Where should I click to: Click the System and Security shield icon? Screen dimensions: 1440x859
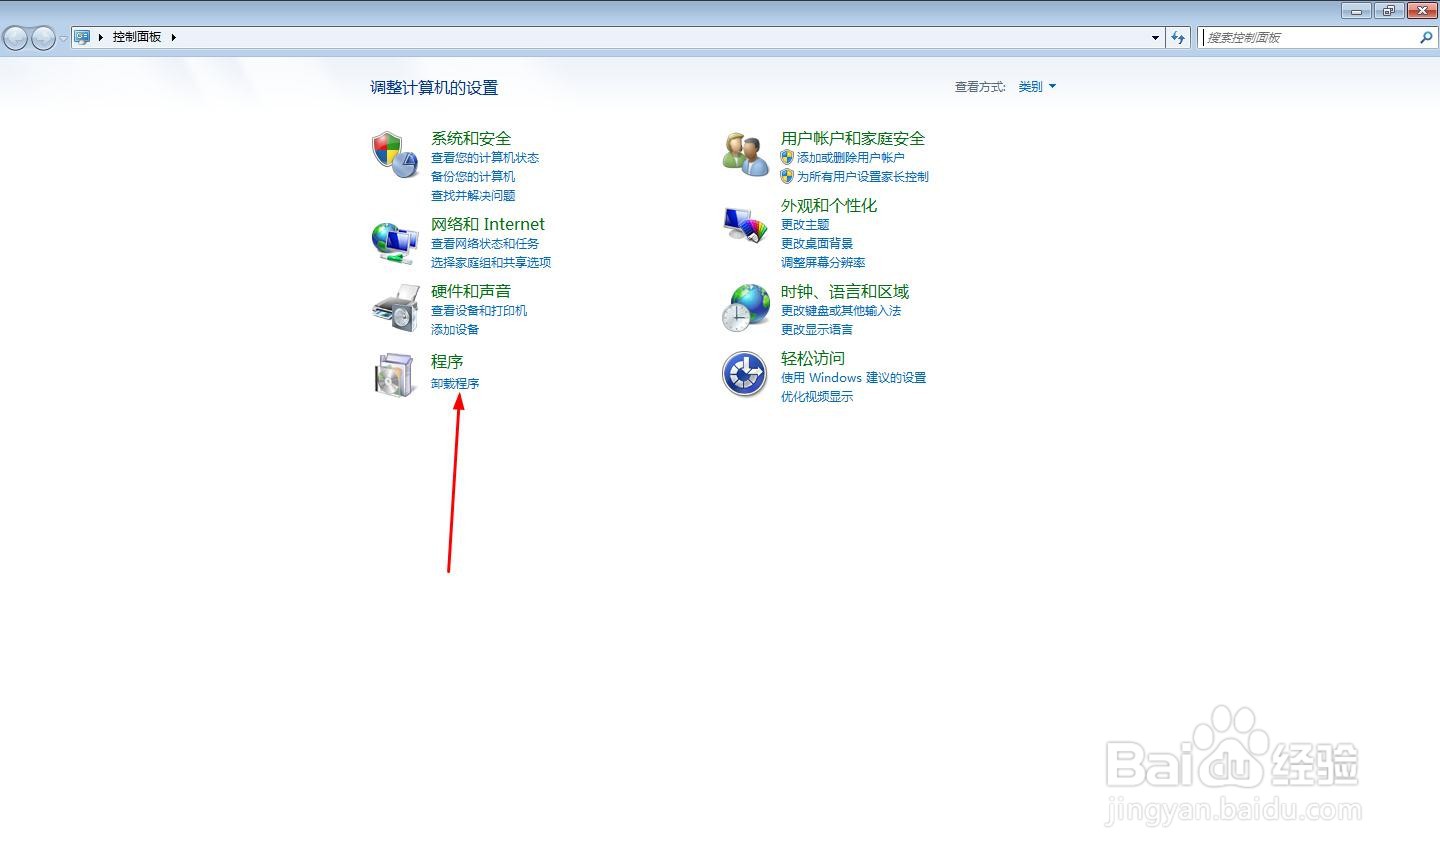pos(394,155)
